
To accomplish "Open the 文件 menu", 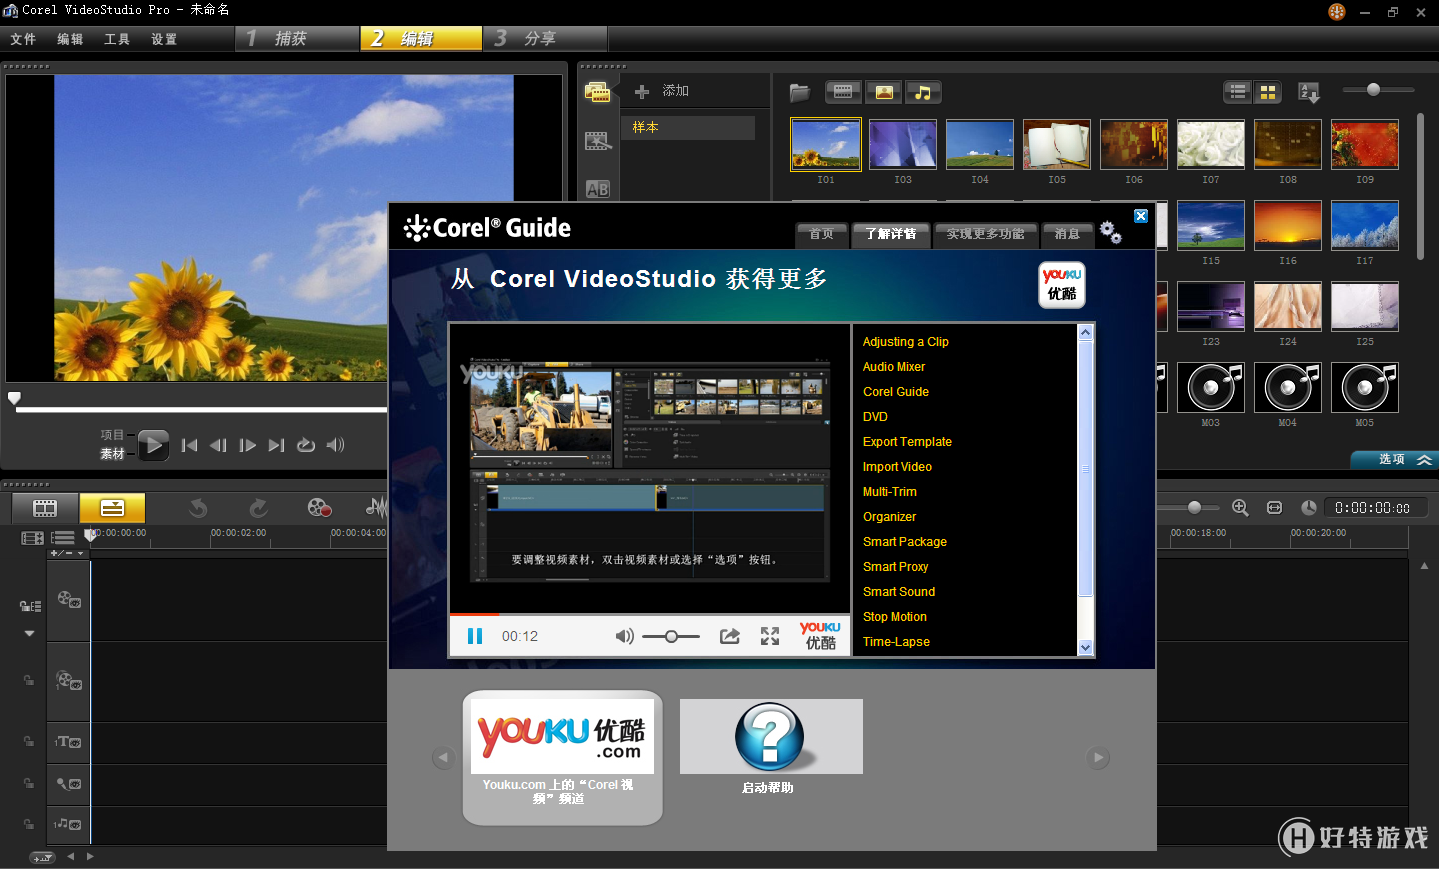I will [x=23, y=39].
